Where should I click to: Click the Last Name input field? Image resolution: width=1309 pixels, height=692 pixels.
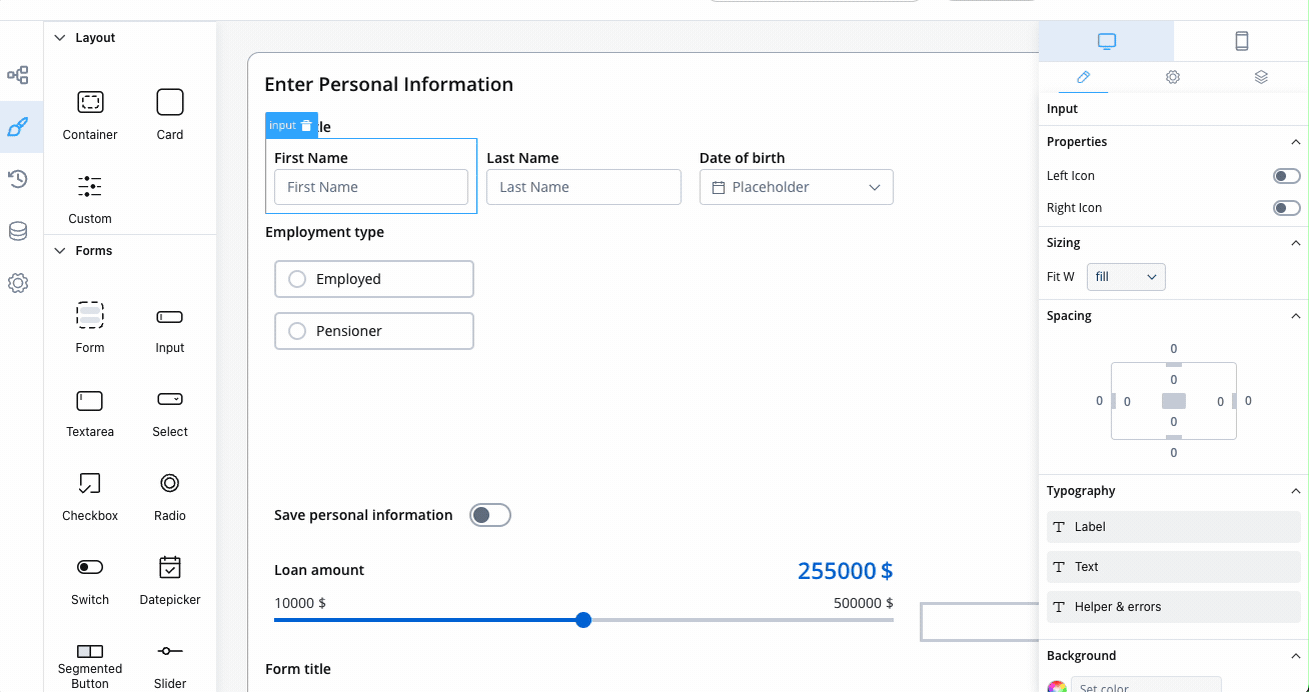(x=584, y=187)
